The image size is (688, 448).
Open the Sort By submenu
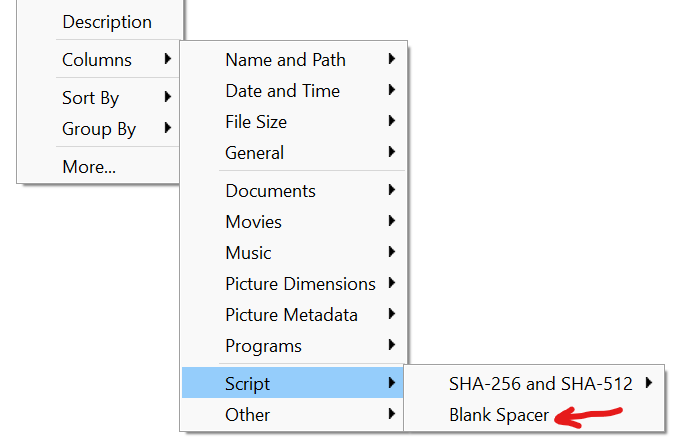click(100, 97)
